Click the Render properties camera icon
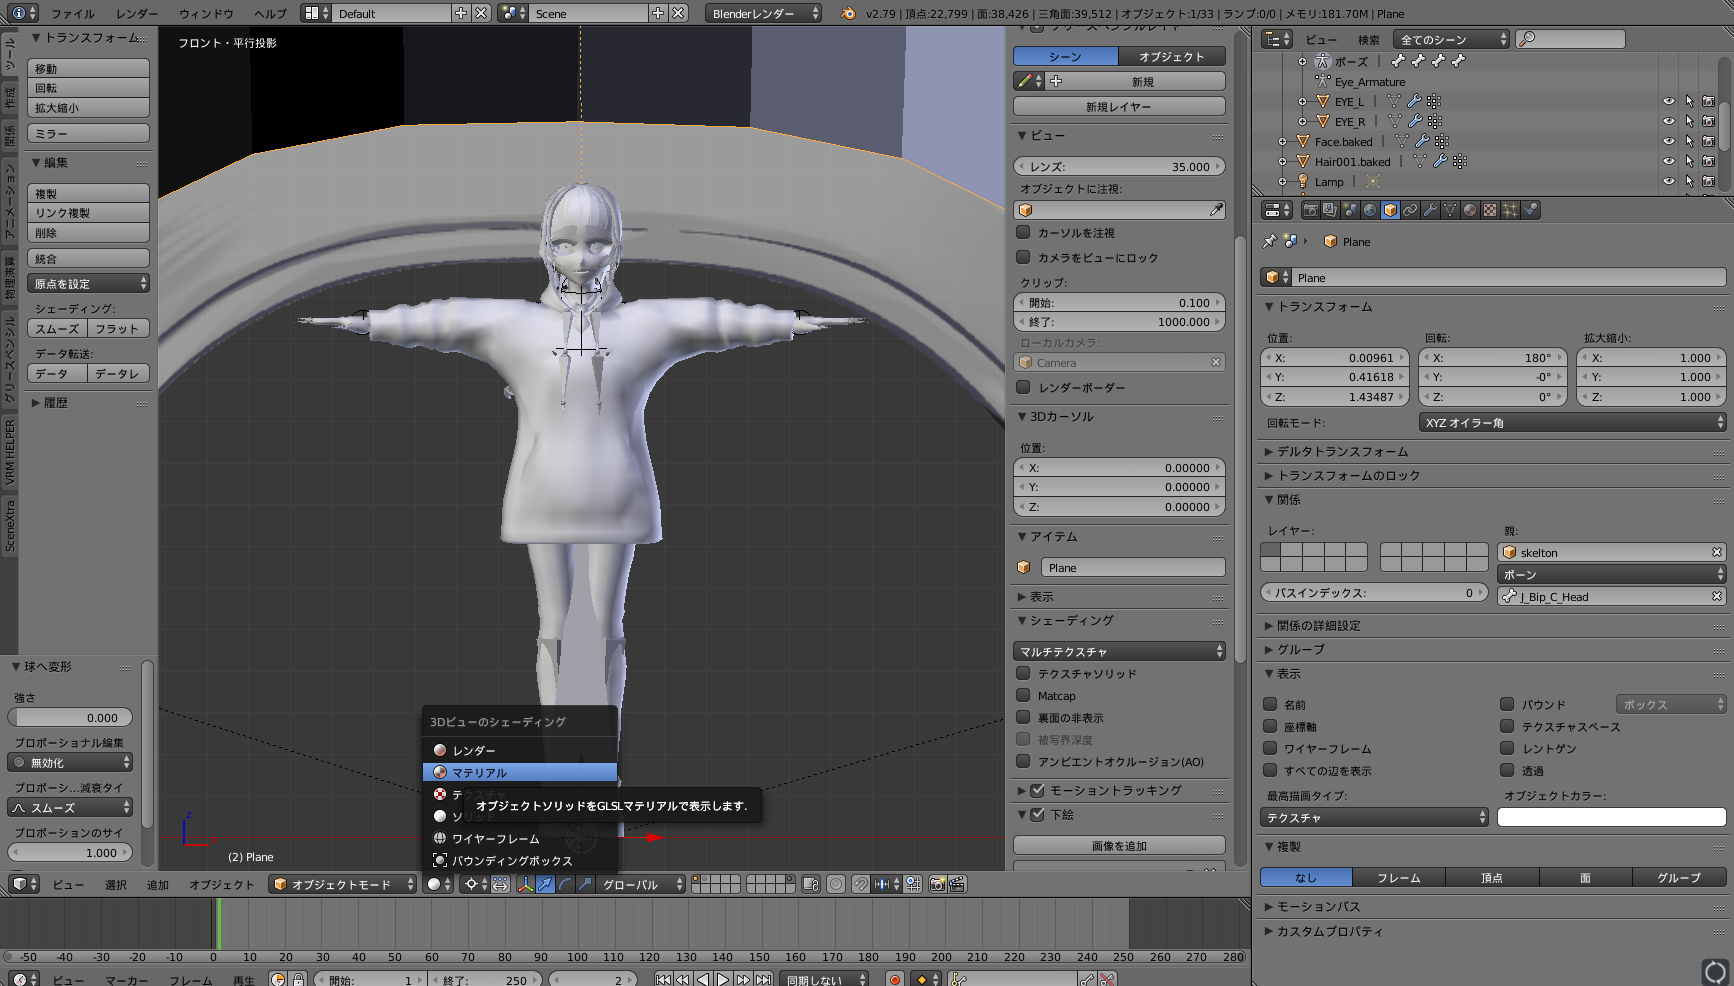The image size is (1734, 986). (x=1310, y=210)
